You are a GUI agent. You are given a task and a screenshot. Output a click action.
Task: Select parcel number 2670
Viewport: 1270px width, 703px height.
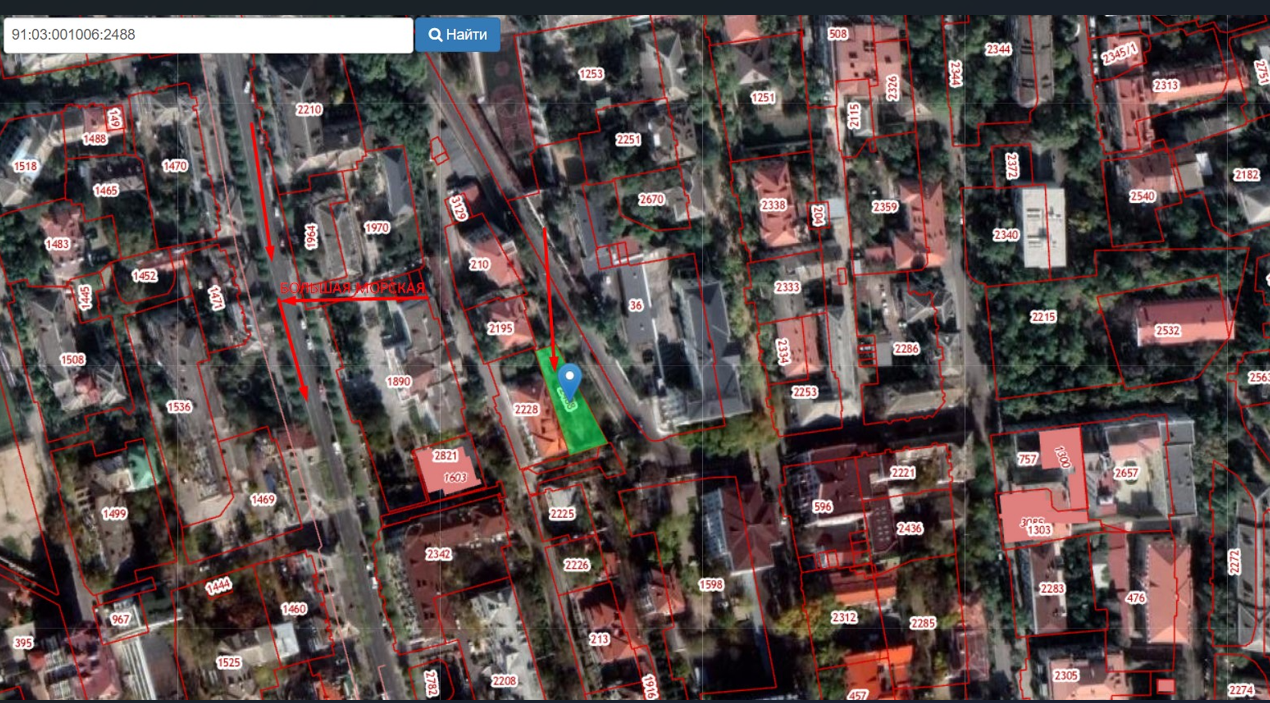(651, 199)
